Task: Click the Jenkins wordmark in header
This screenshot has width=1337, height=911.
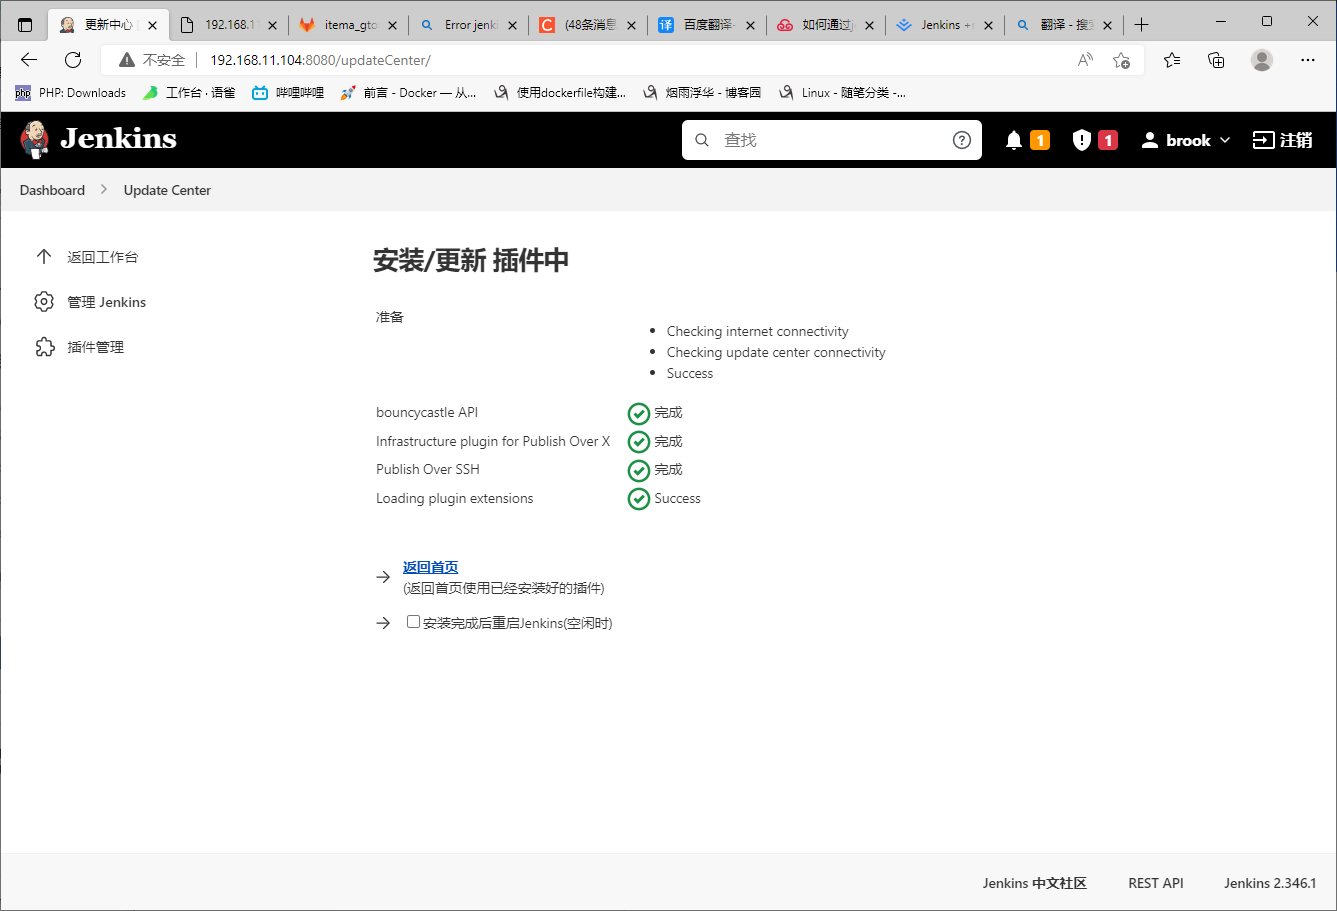Action: click(x=118, y=139)
